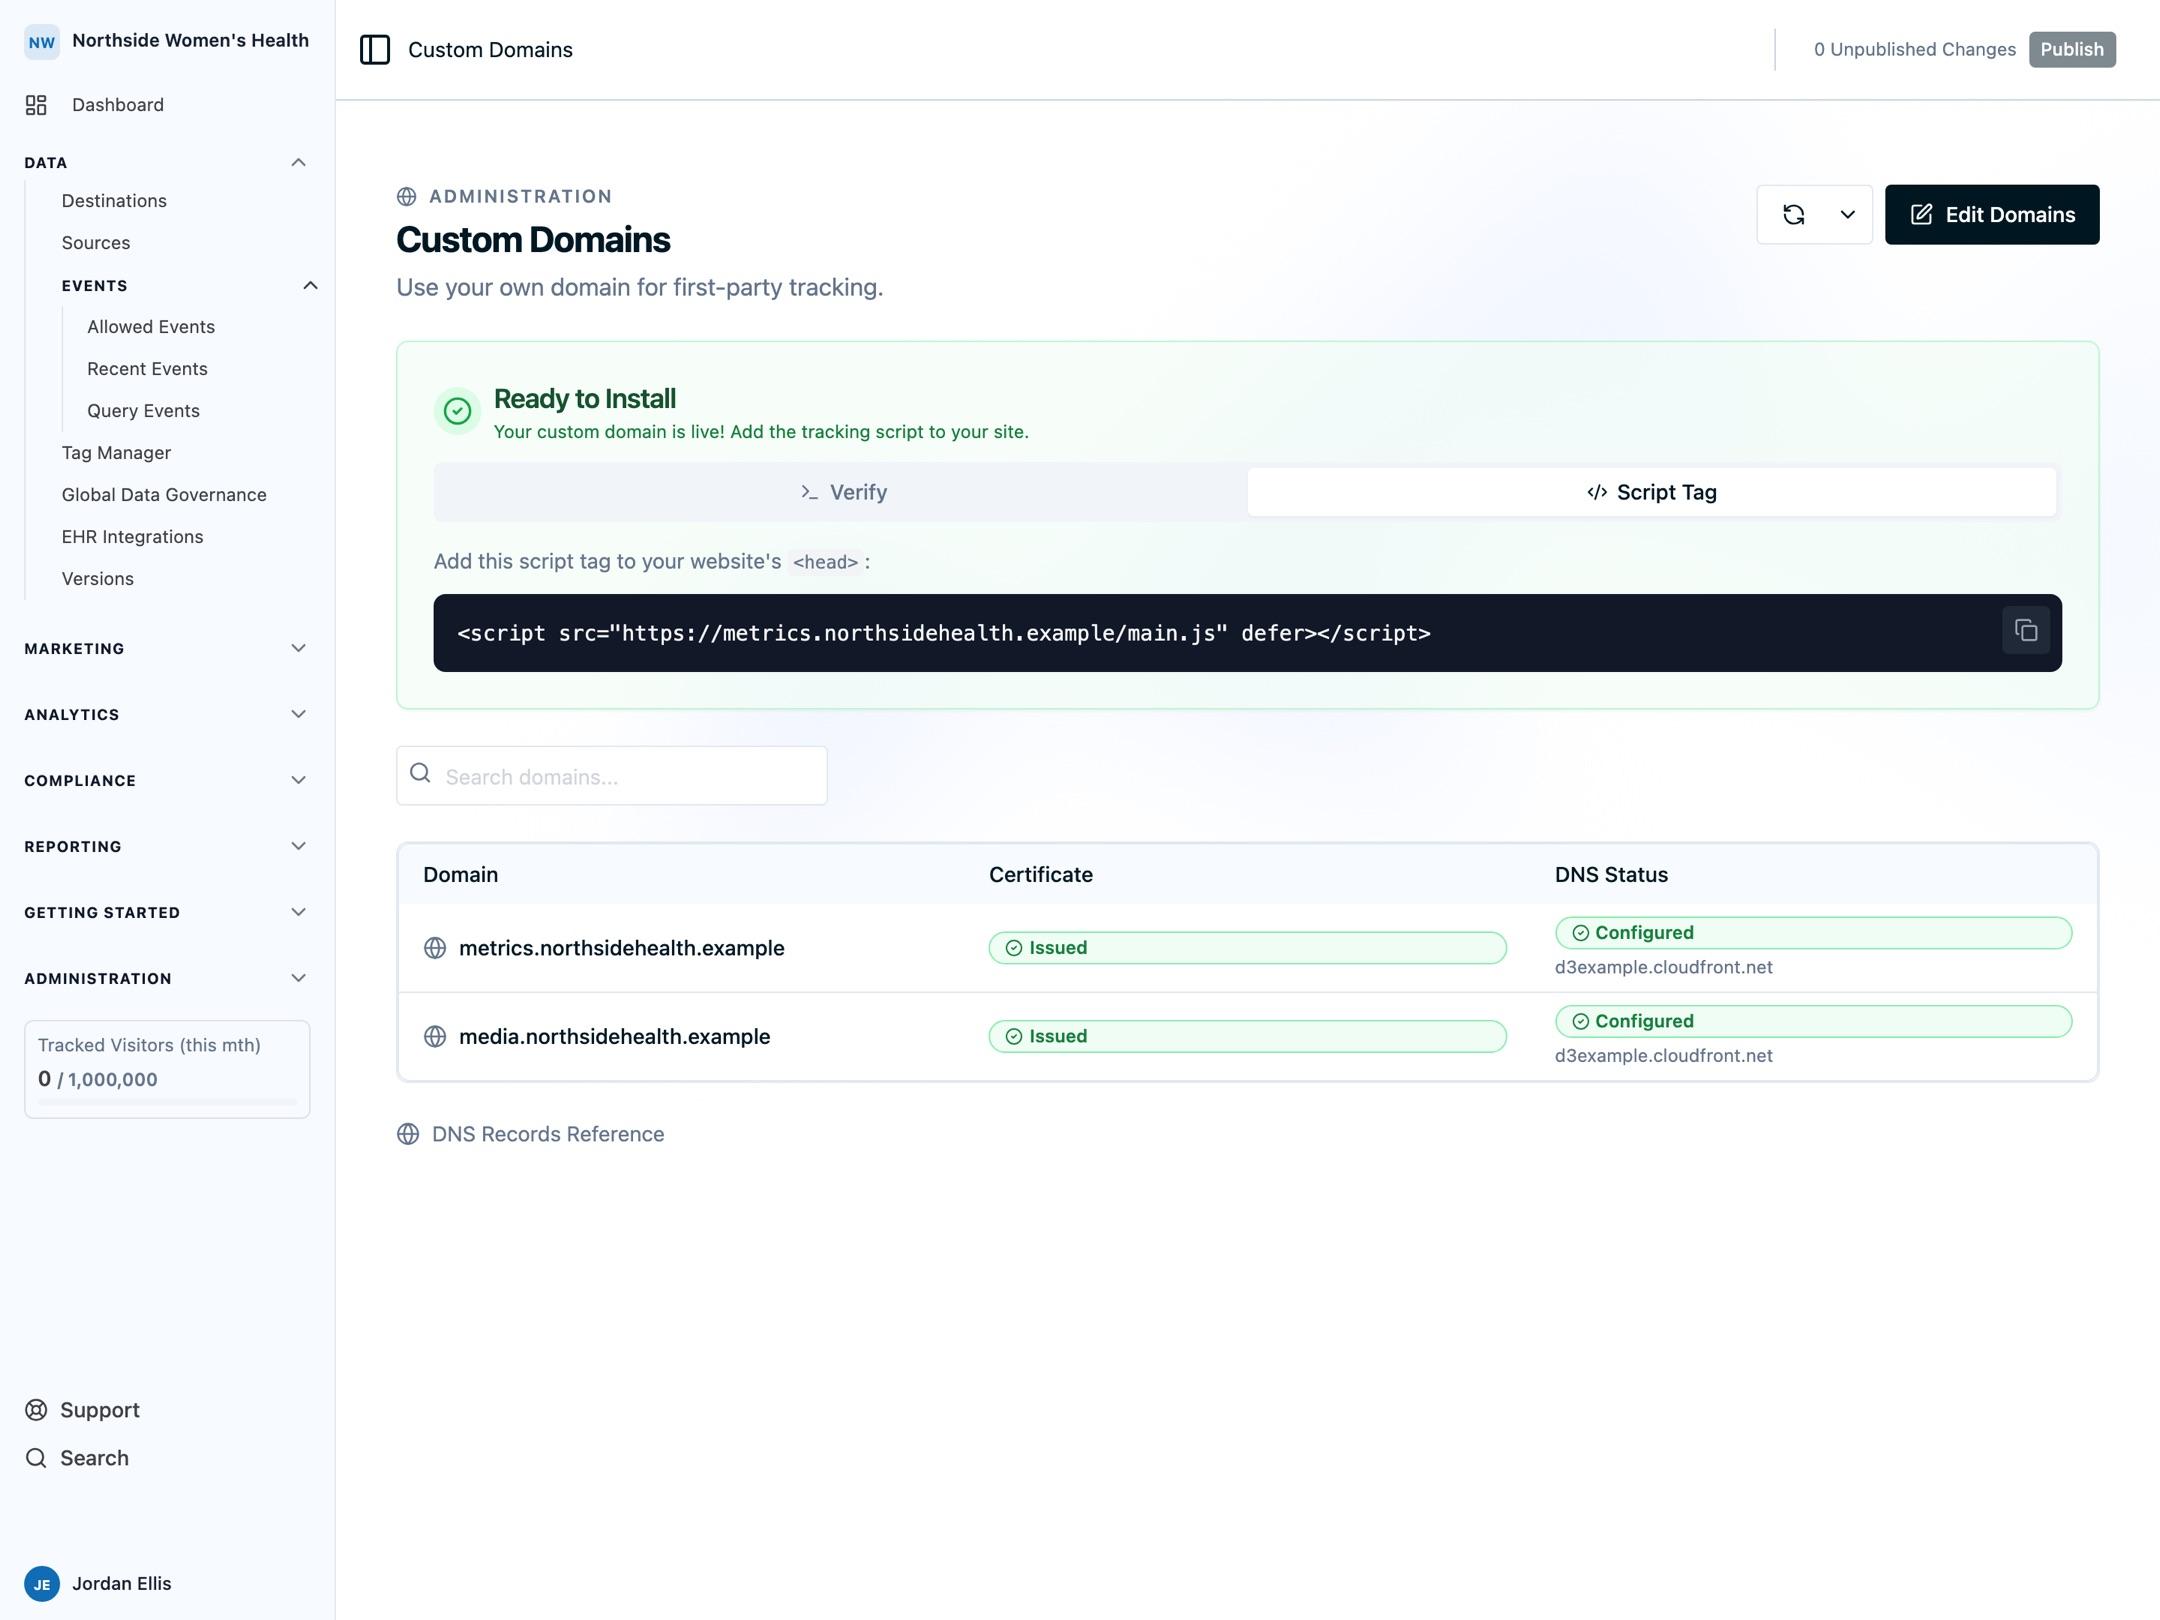
Task: Collapse the DATA section
Action: coord(298,162)
